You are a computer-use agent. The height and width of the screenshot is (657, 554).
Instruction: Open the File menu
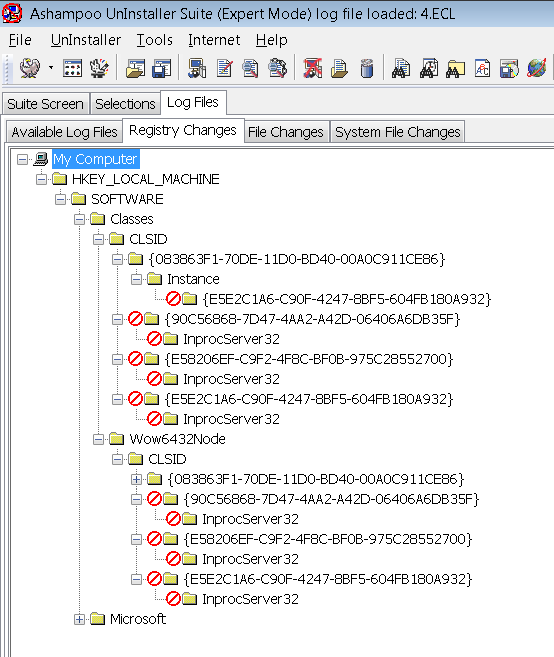[x=20, y=40]
